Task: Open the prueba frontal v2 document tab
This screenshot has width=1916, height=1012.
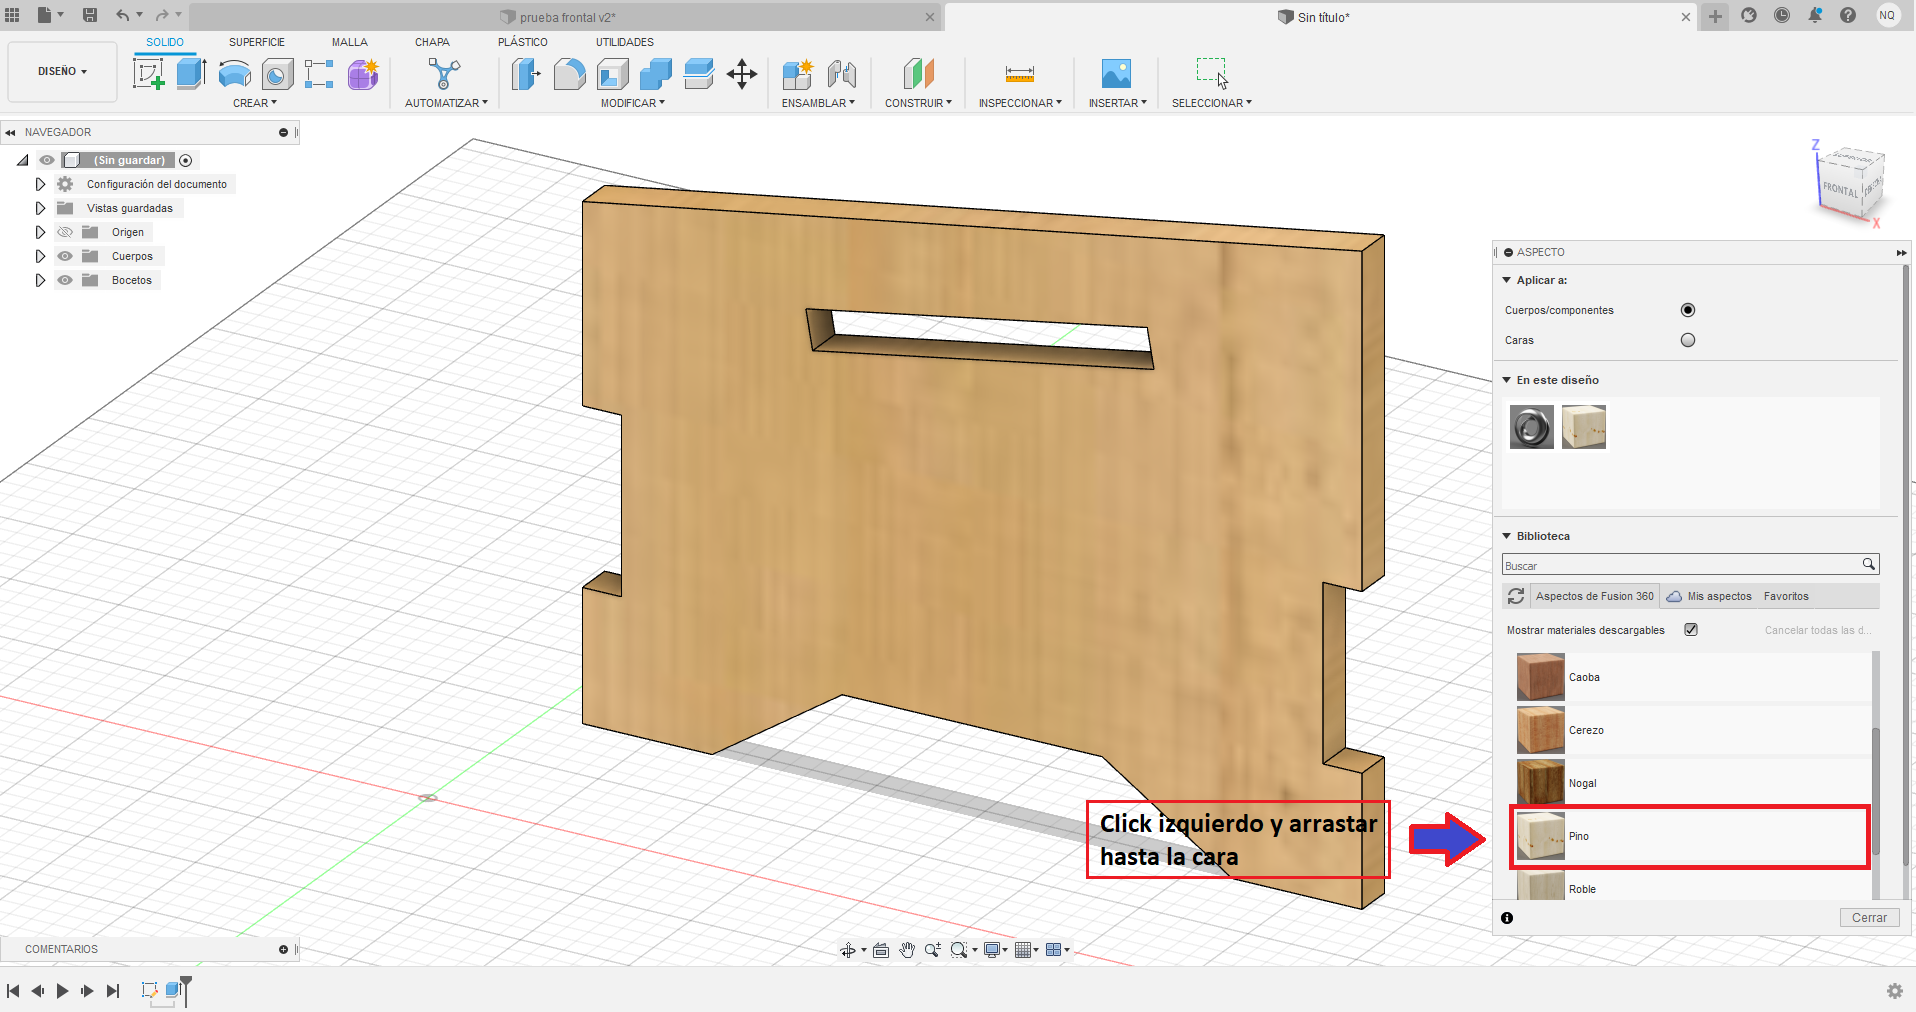Action: pos(566,17)
